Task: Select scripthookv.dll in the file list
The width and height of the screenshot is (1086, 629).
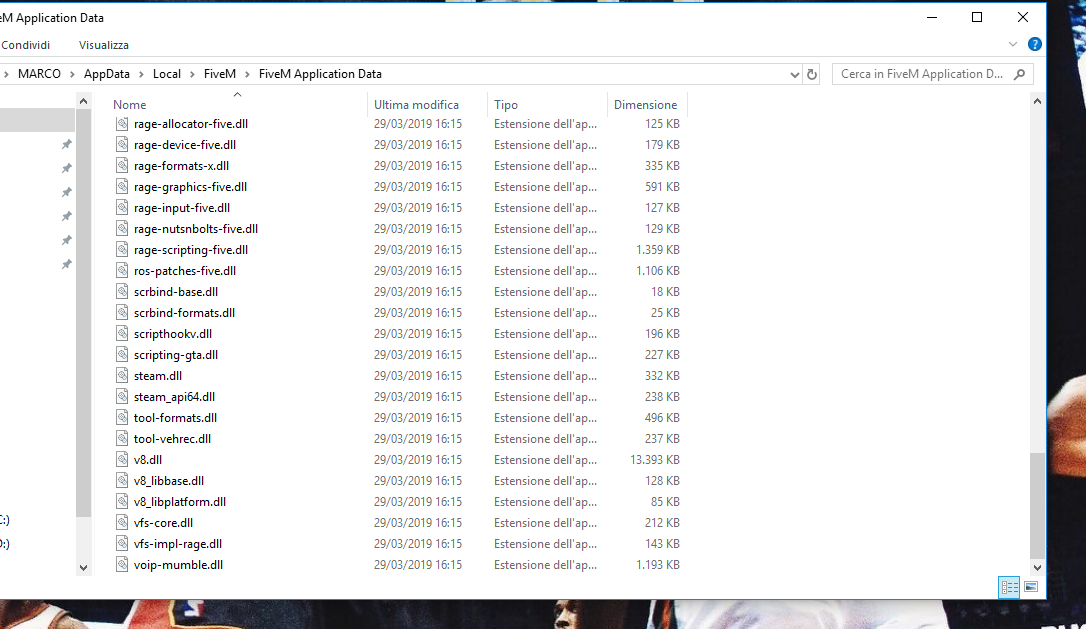Action: pyautogui.click(x=171, y=333)
